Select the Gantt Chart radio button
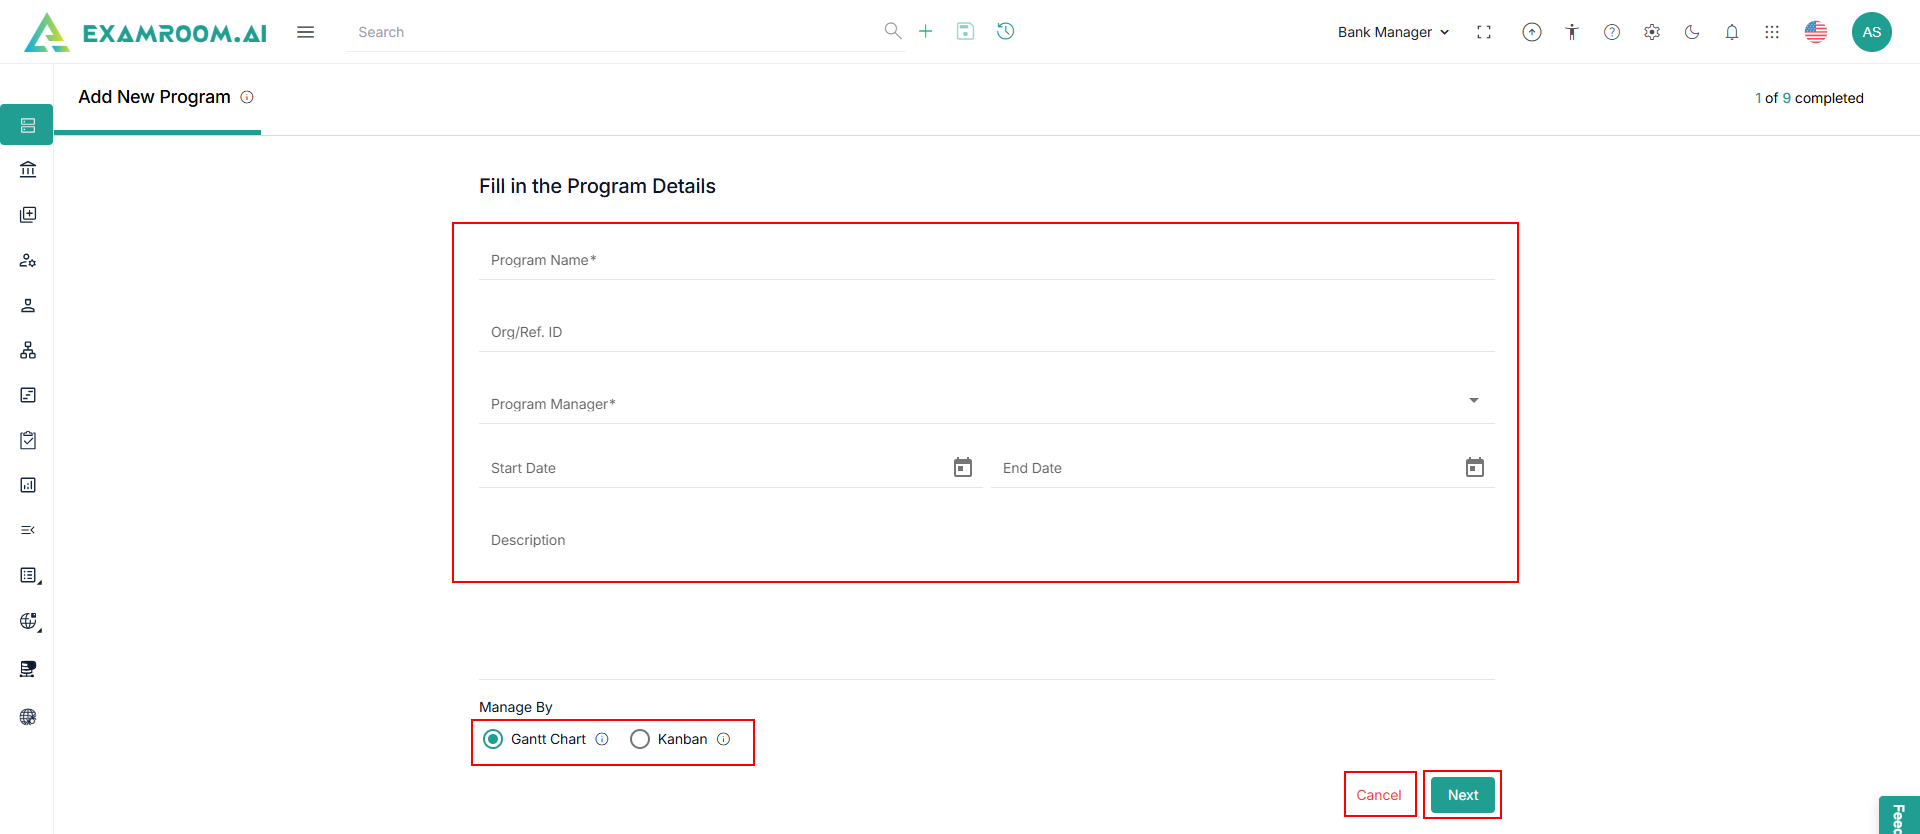This screenshot has width=1920, height=834. tap(493, 739)
